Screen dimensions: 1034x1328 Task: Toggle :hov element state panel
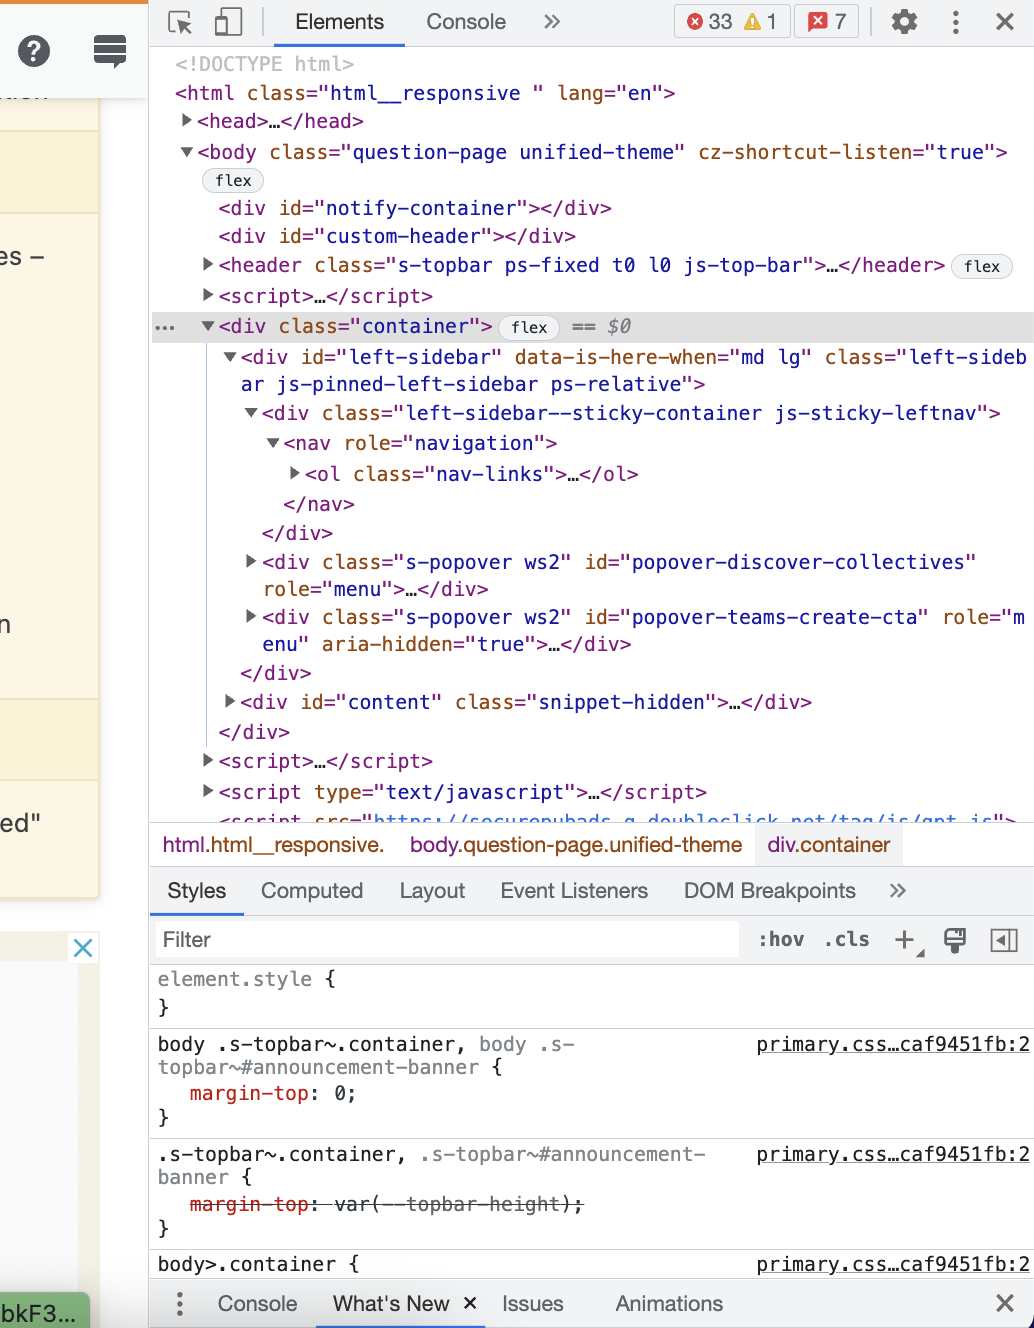tap(781, 940)
